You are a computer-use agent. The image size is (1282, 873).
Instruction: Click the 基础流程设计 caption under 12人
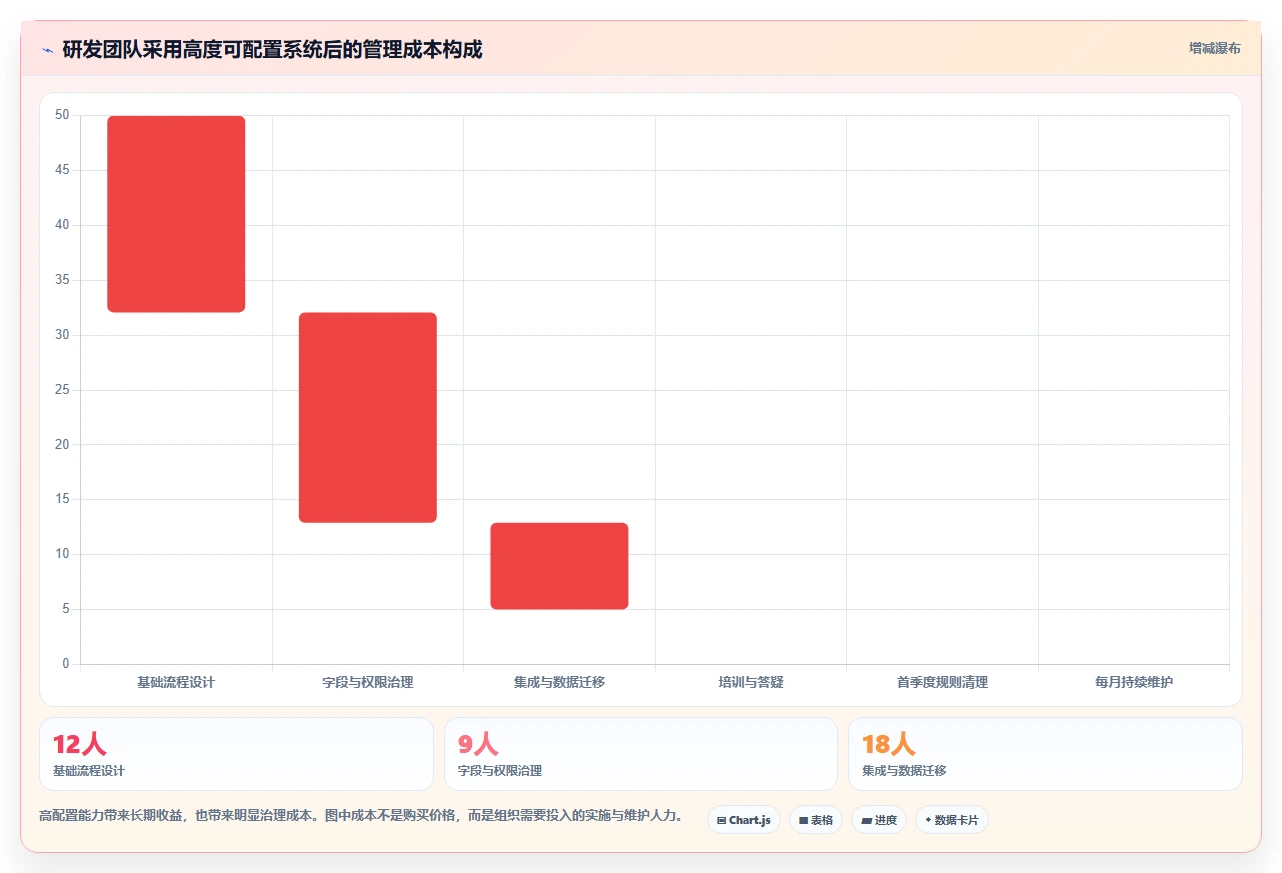pyautogui.click(x=89, y=771)
